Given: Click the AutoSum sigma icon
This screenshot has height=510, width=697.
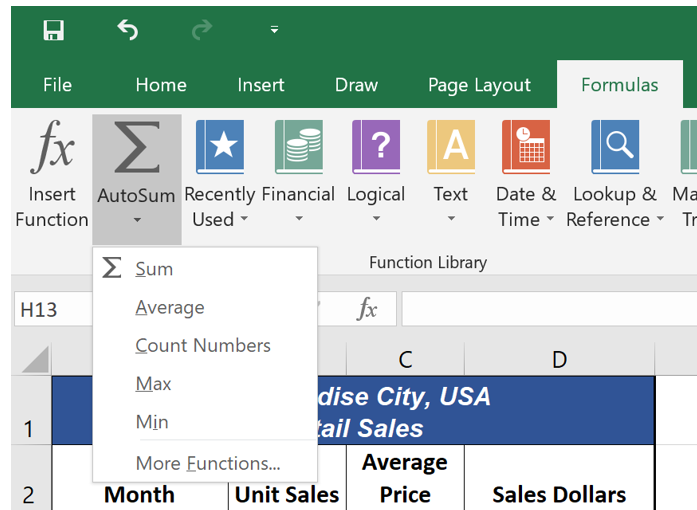Looking at the screenshot, I should tap(137, 147).
